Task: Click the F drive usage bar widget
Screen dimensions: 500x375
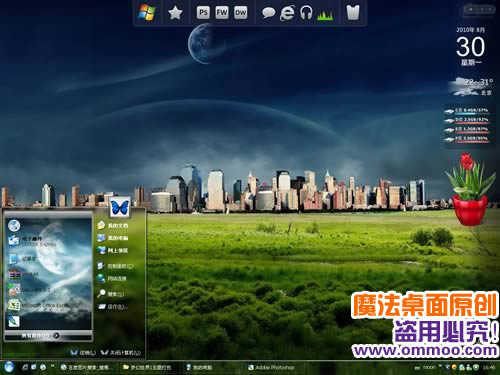Action: (x=468, y=139)
